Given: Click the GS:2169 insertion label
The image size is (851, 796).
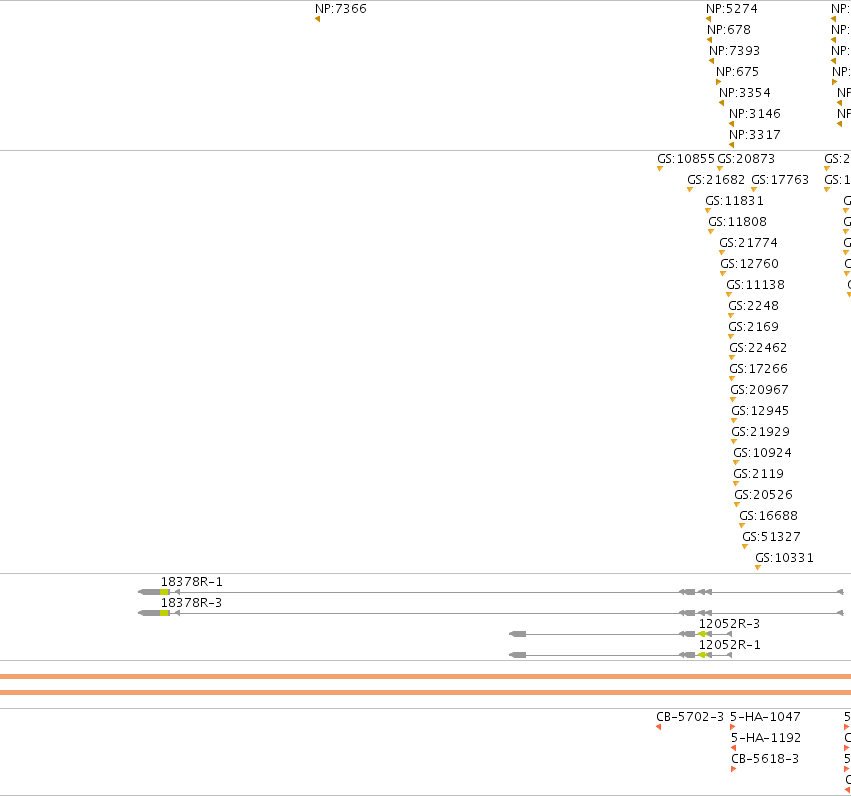Looking at the screenshot, I should click(x=753, y=327).
